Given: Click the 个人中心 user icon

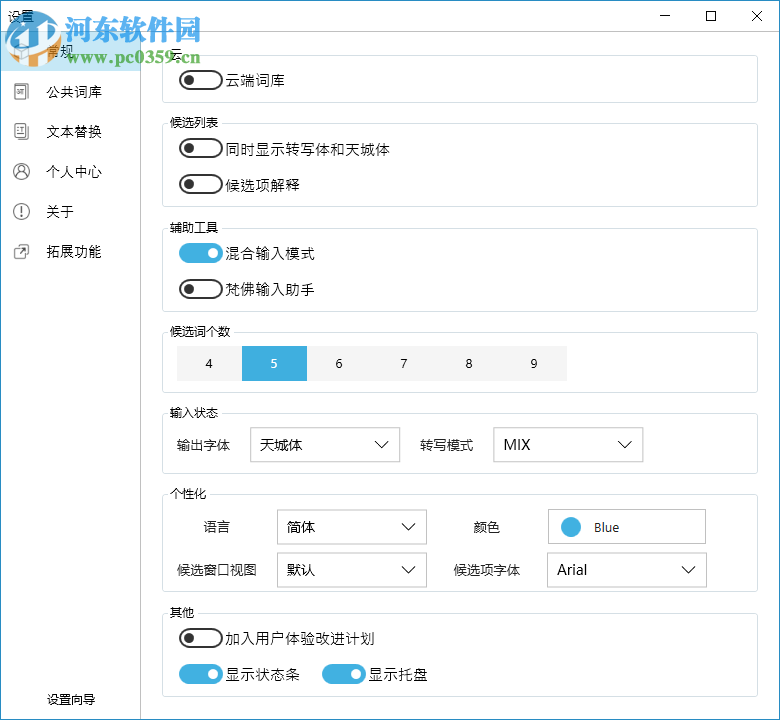Looking at the screenshot, I should [21, 171].
